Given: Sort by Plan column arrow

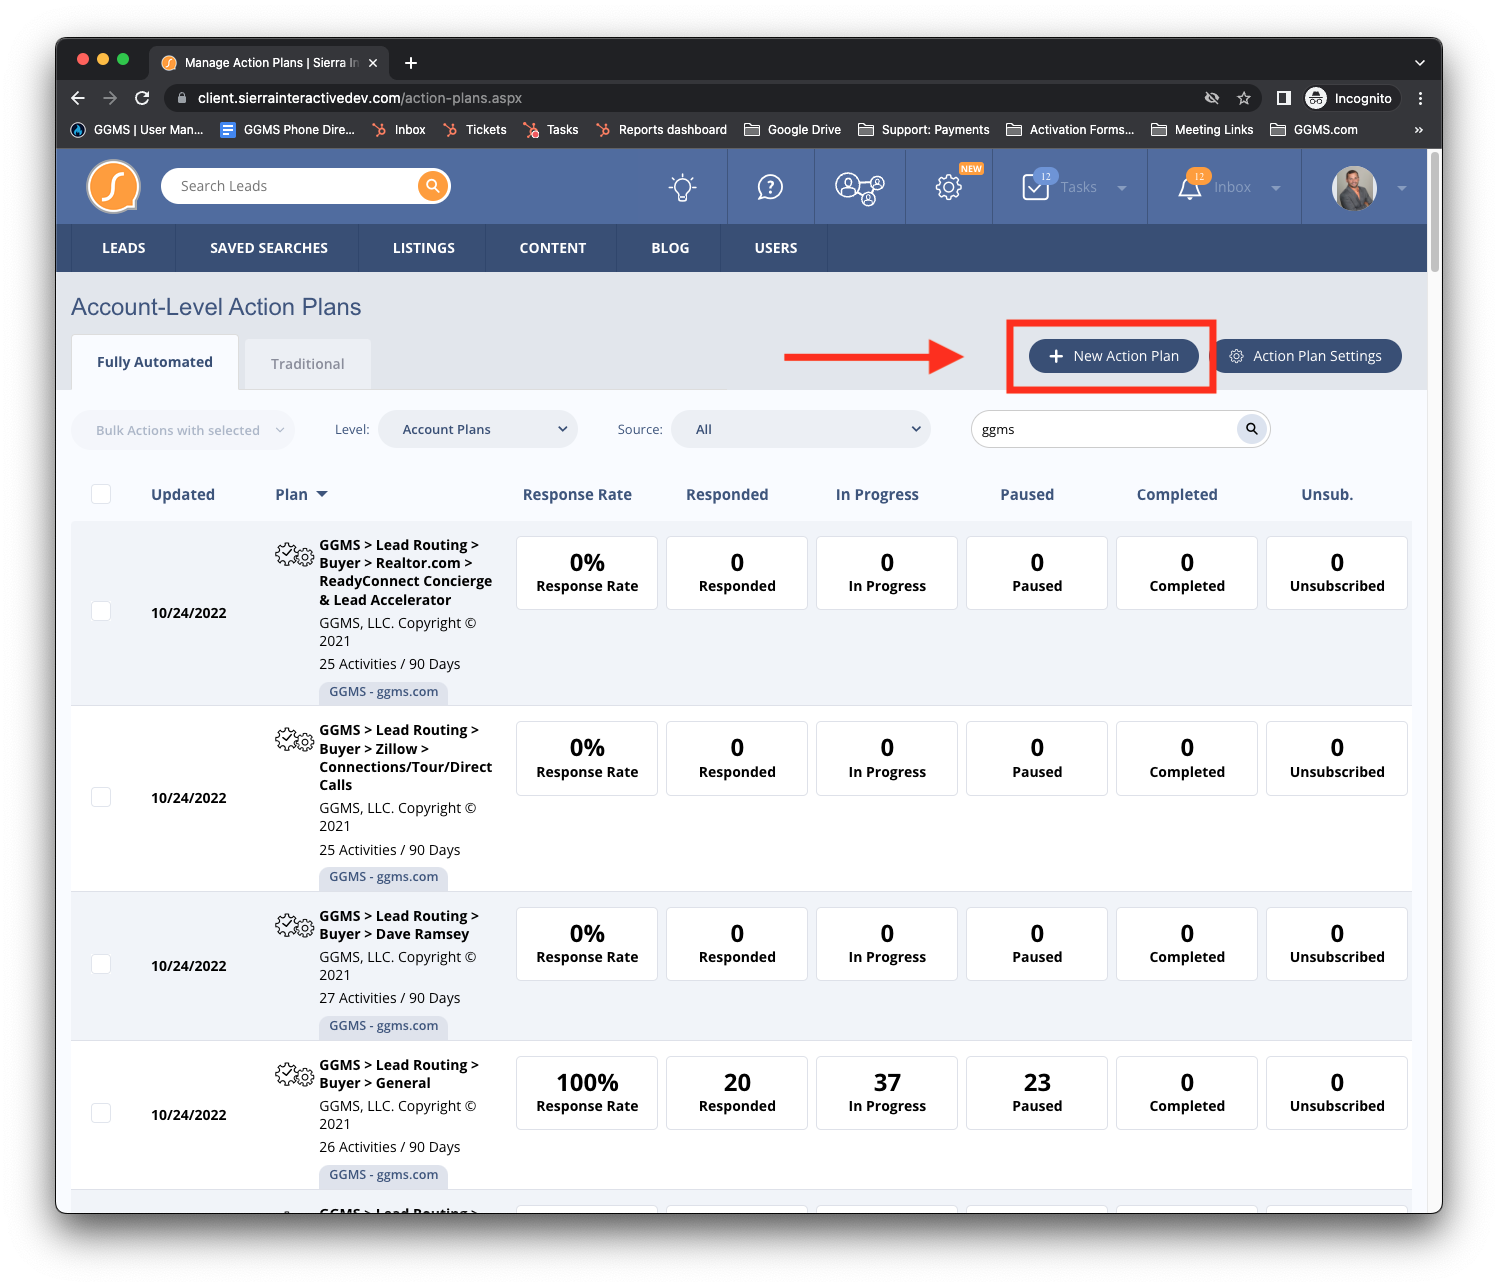Looking at the screenshot, I should 322,495.
